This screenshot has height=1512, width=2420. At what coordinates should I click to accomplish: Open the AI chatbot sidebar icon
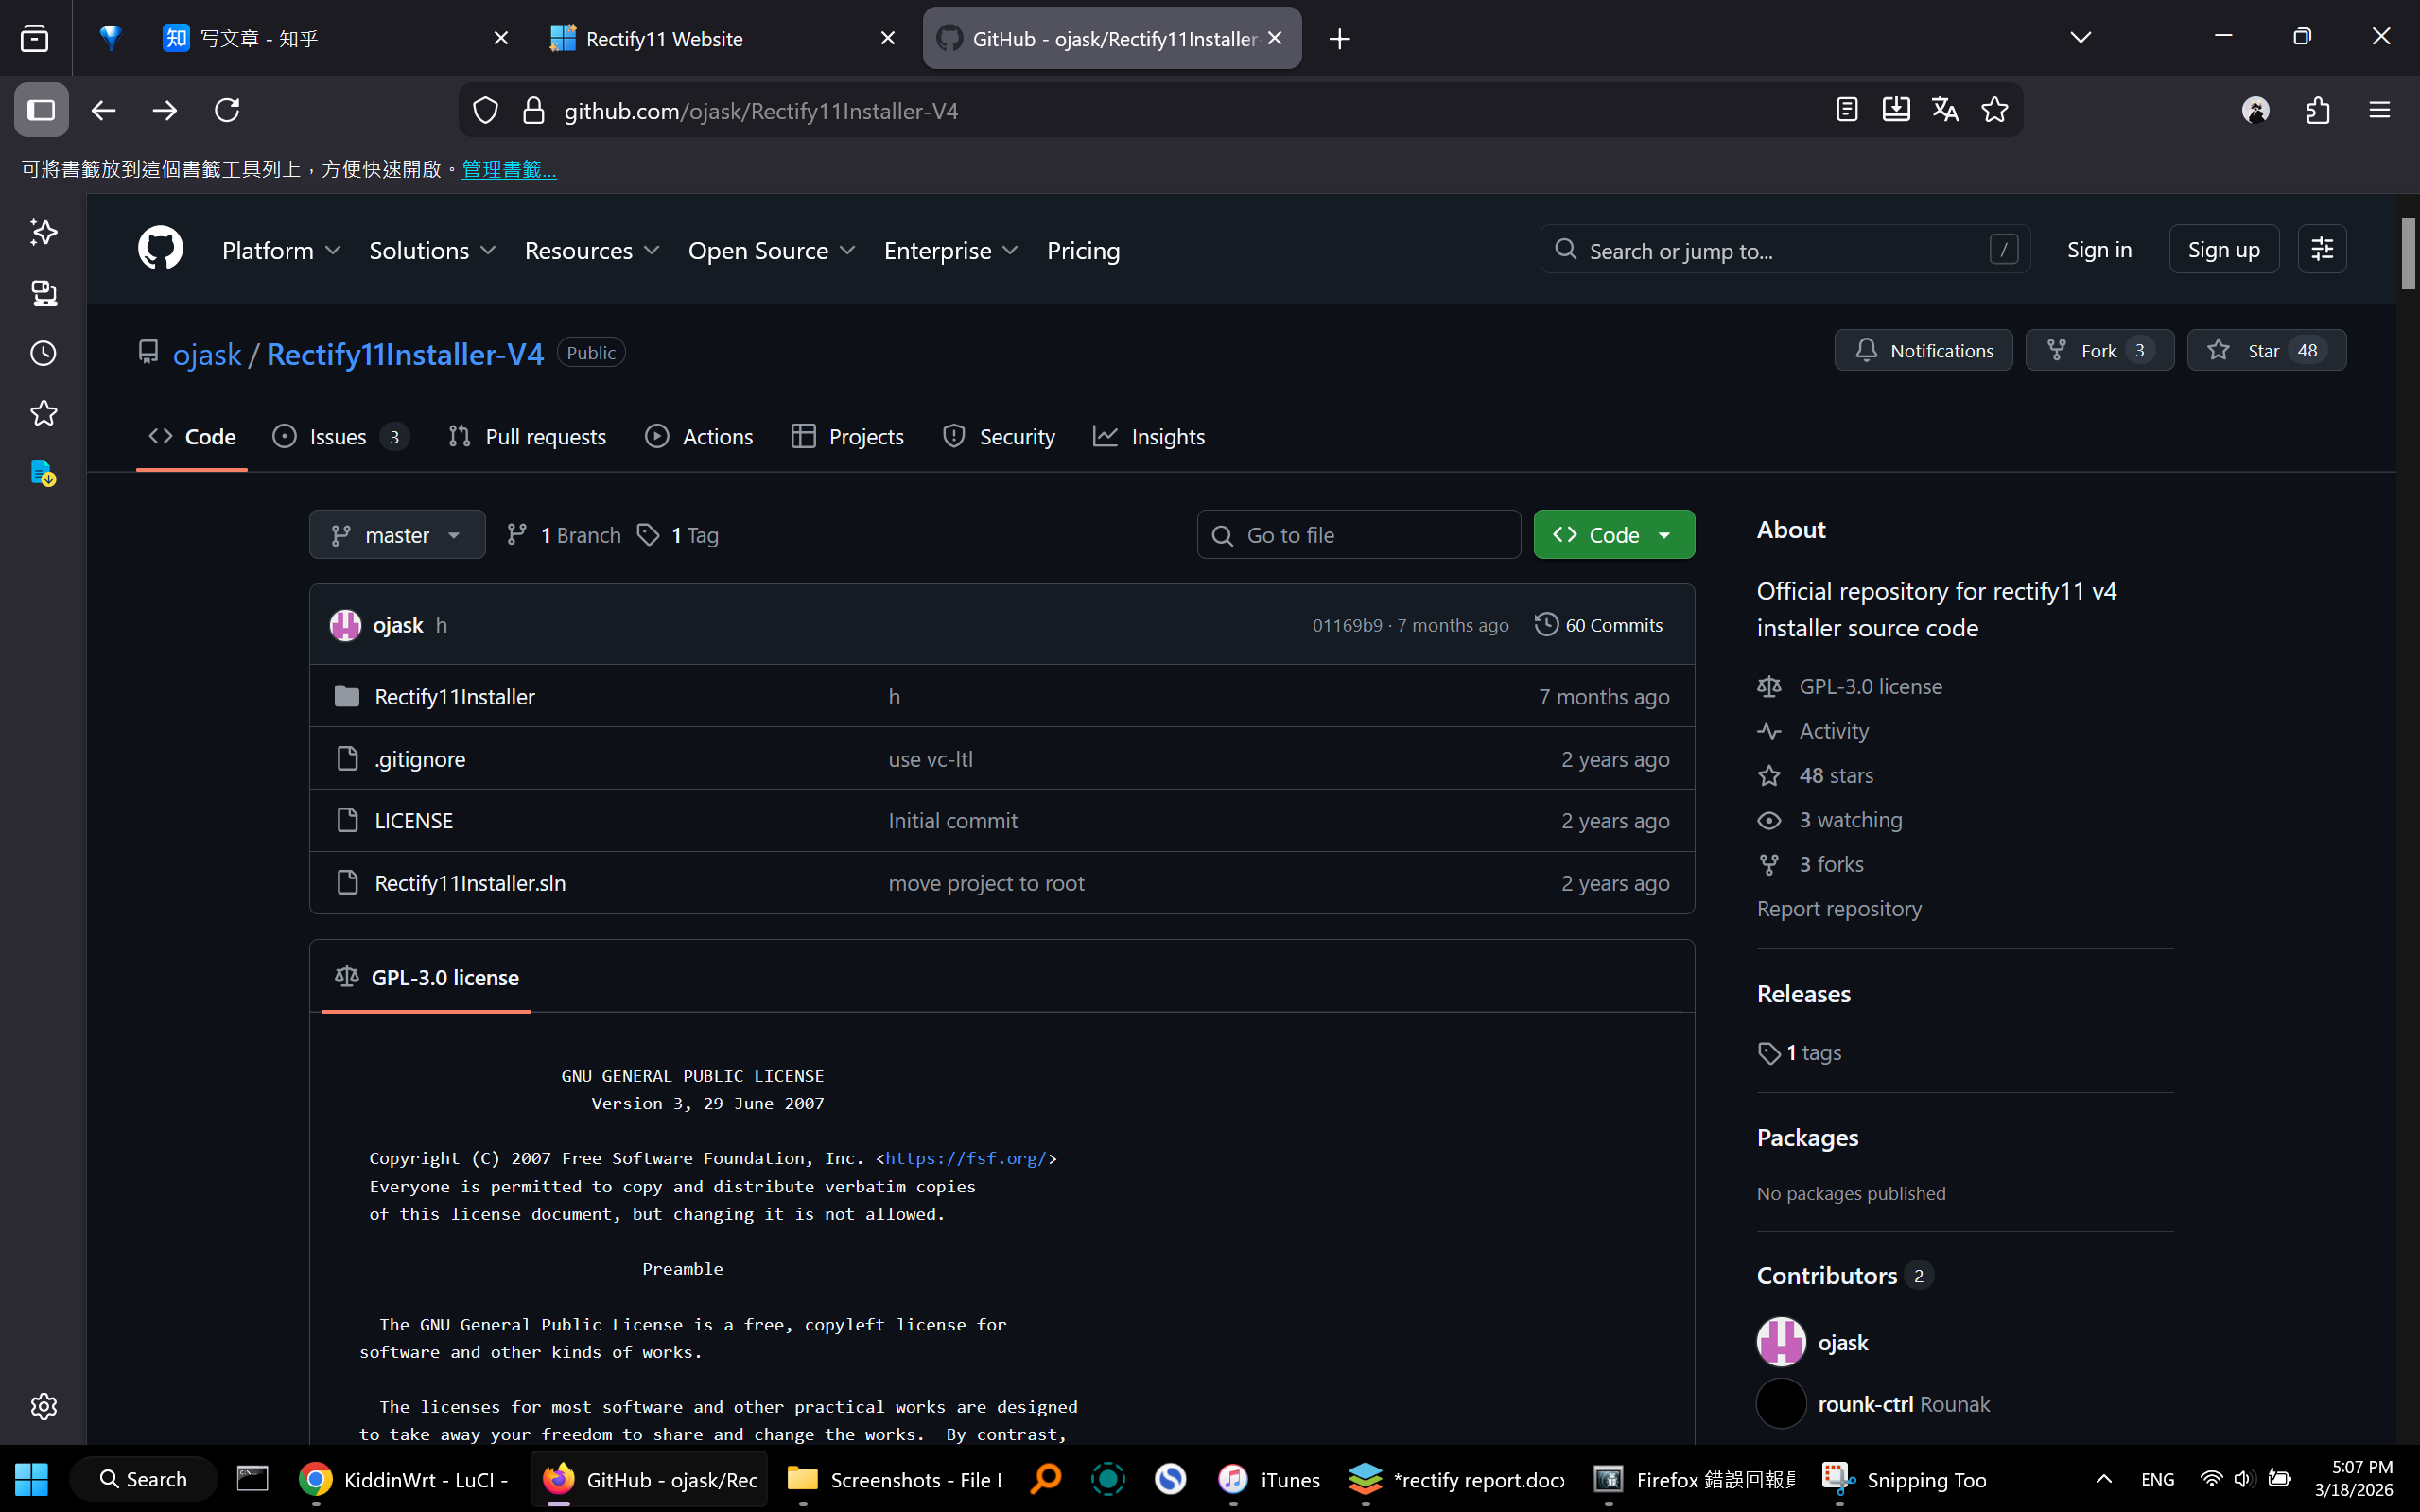pos(43,232)
